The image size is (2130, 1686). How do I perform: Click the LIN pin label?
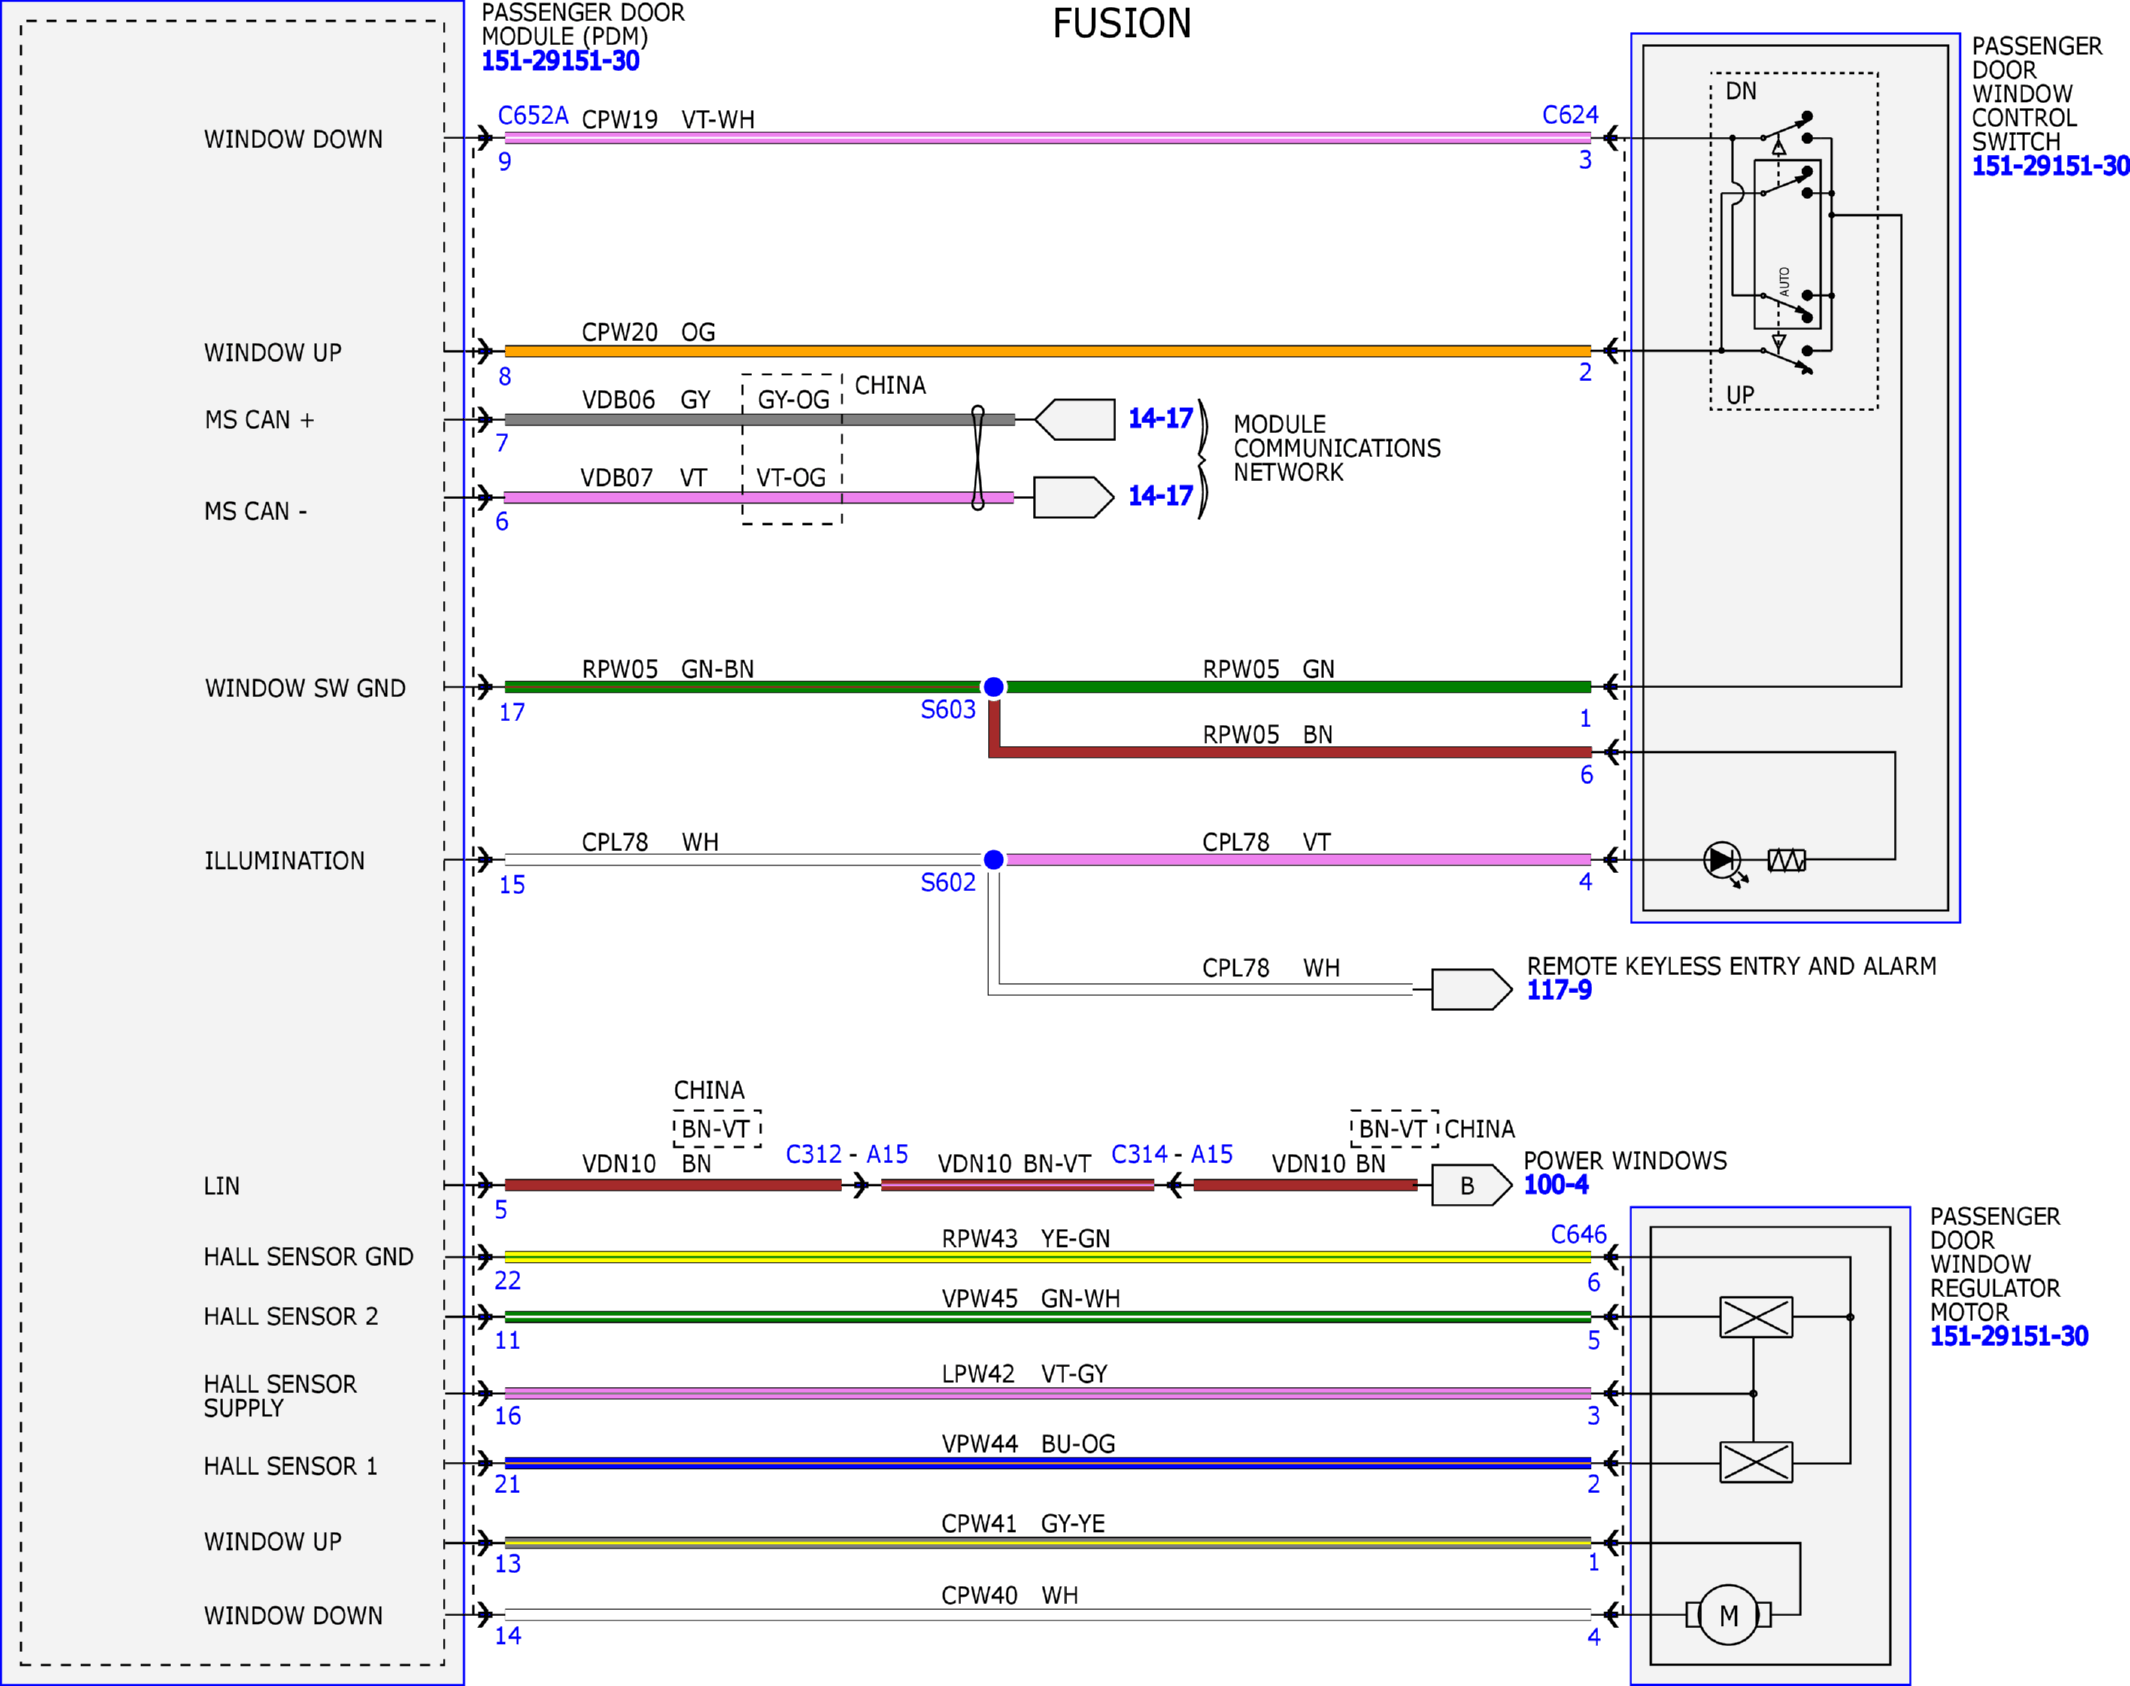[x=222, y=1186]
